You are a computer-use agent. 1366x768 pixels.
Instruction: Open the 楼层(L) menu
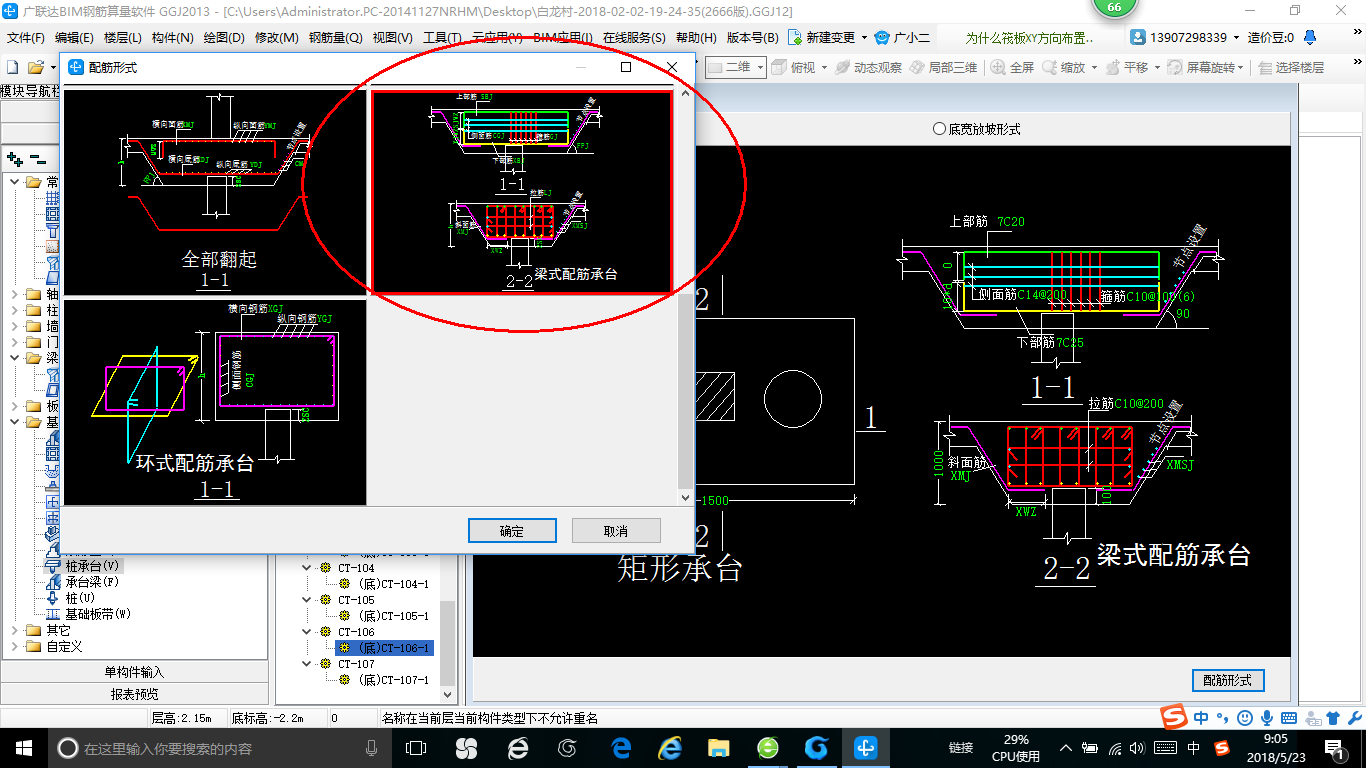[x=122, y=38]
